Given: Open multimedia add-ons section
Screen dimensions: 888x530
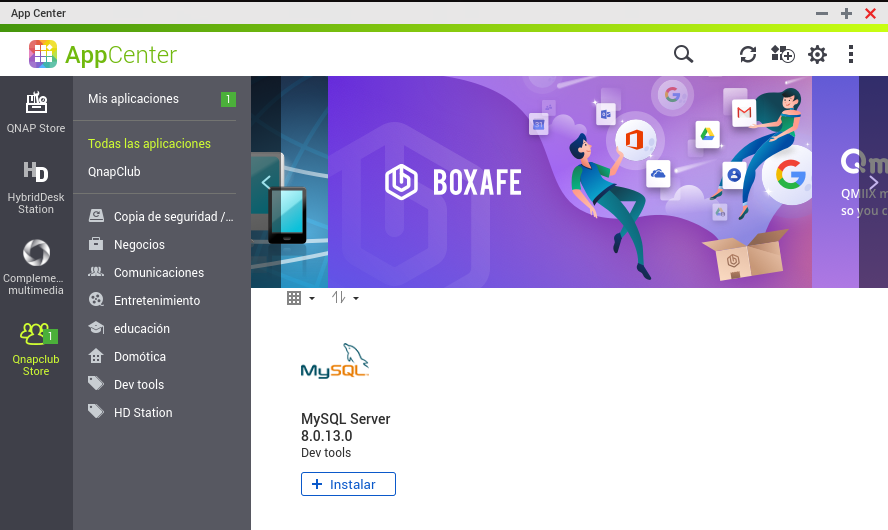Looking at the screenshot, I should click(x=36, y=267).
